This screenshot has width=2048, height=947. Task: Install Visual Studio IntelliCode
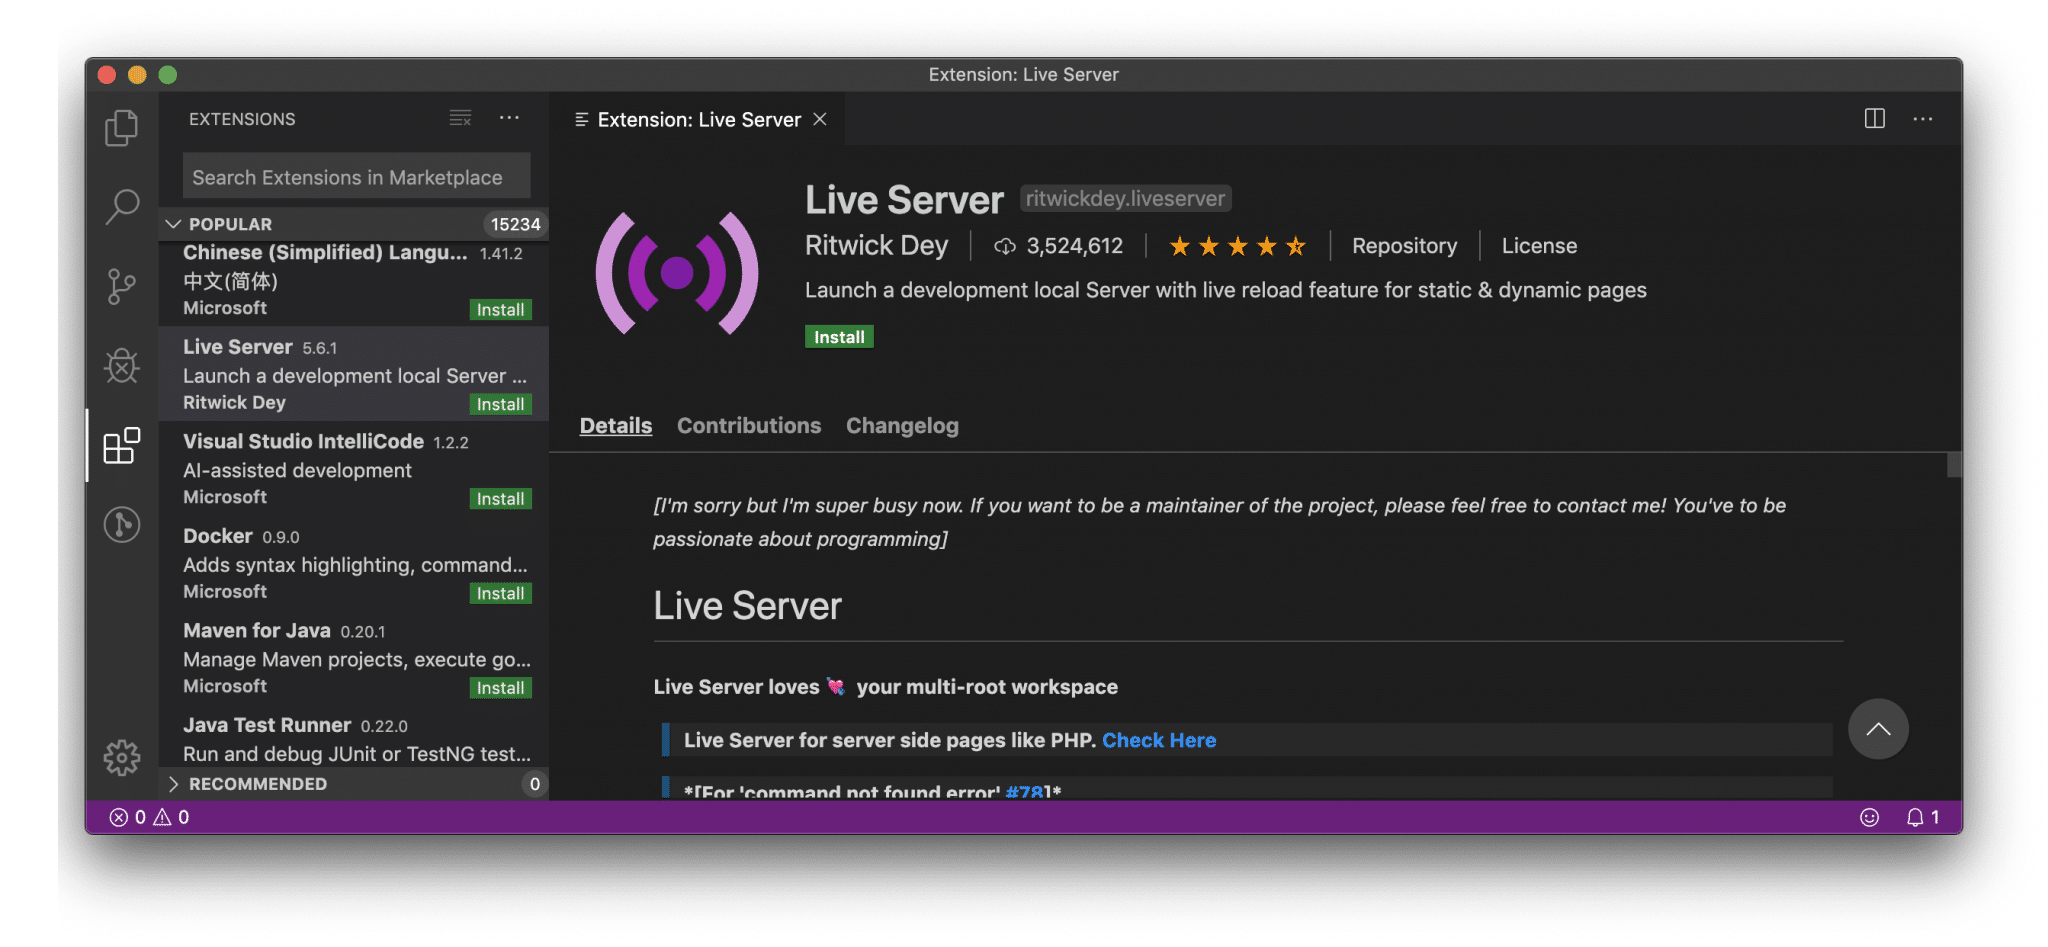click(x=500, y=499)
